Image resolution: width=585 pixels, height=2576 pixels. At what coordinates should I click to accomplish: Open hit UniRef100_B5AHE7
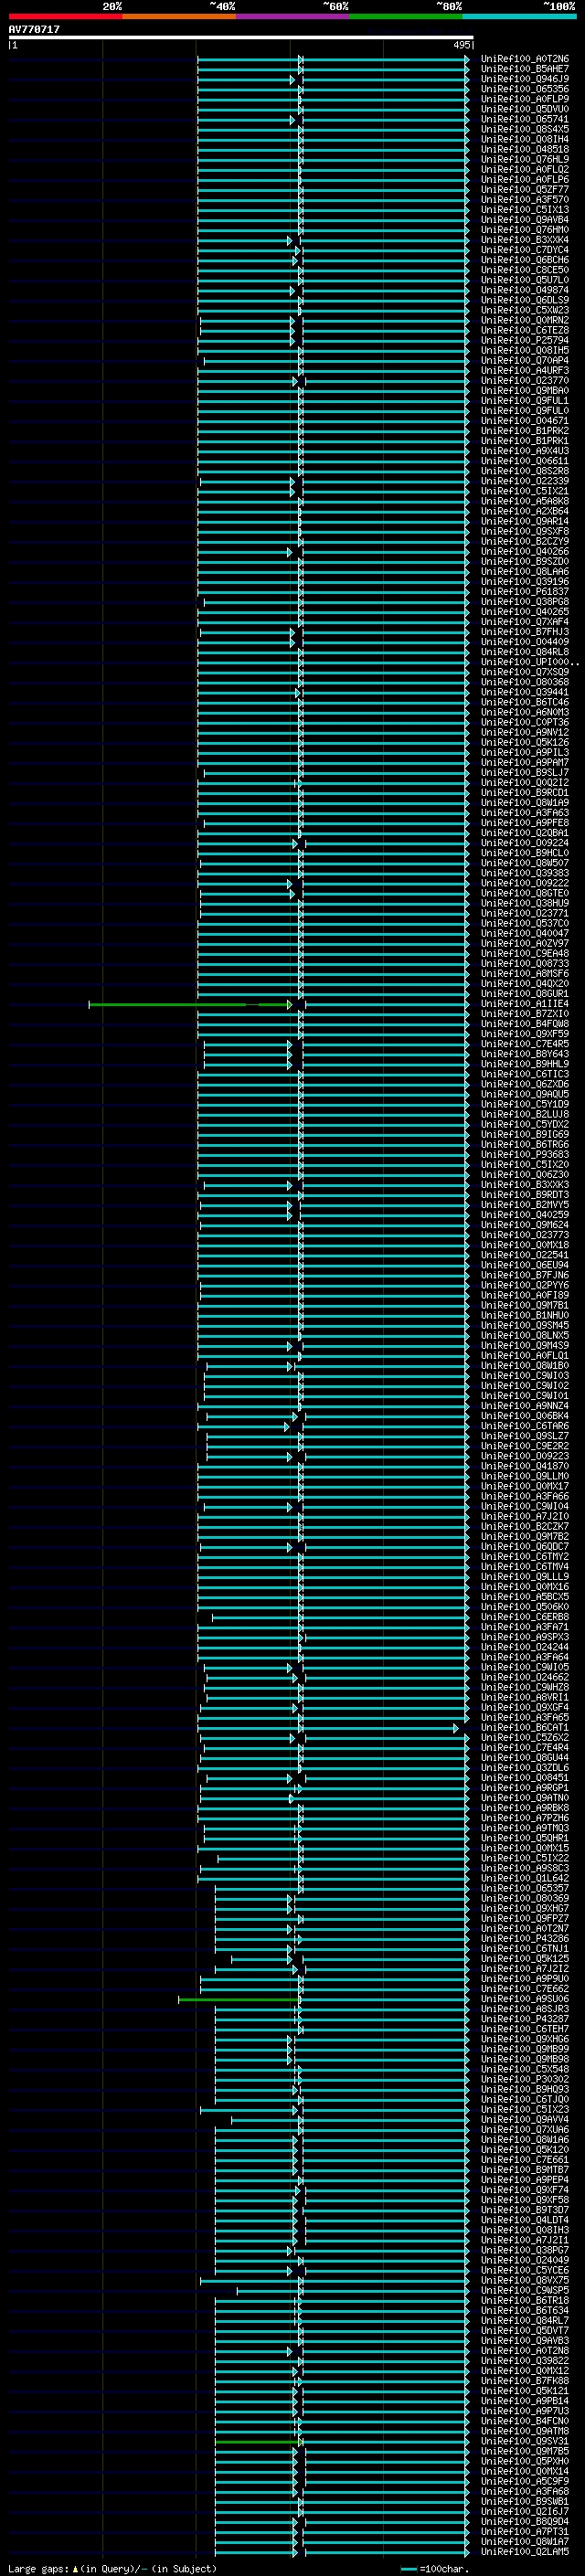click(525, 69)
